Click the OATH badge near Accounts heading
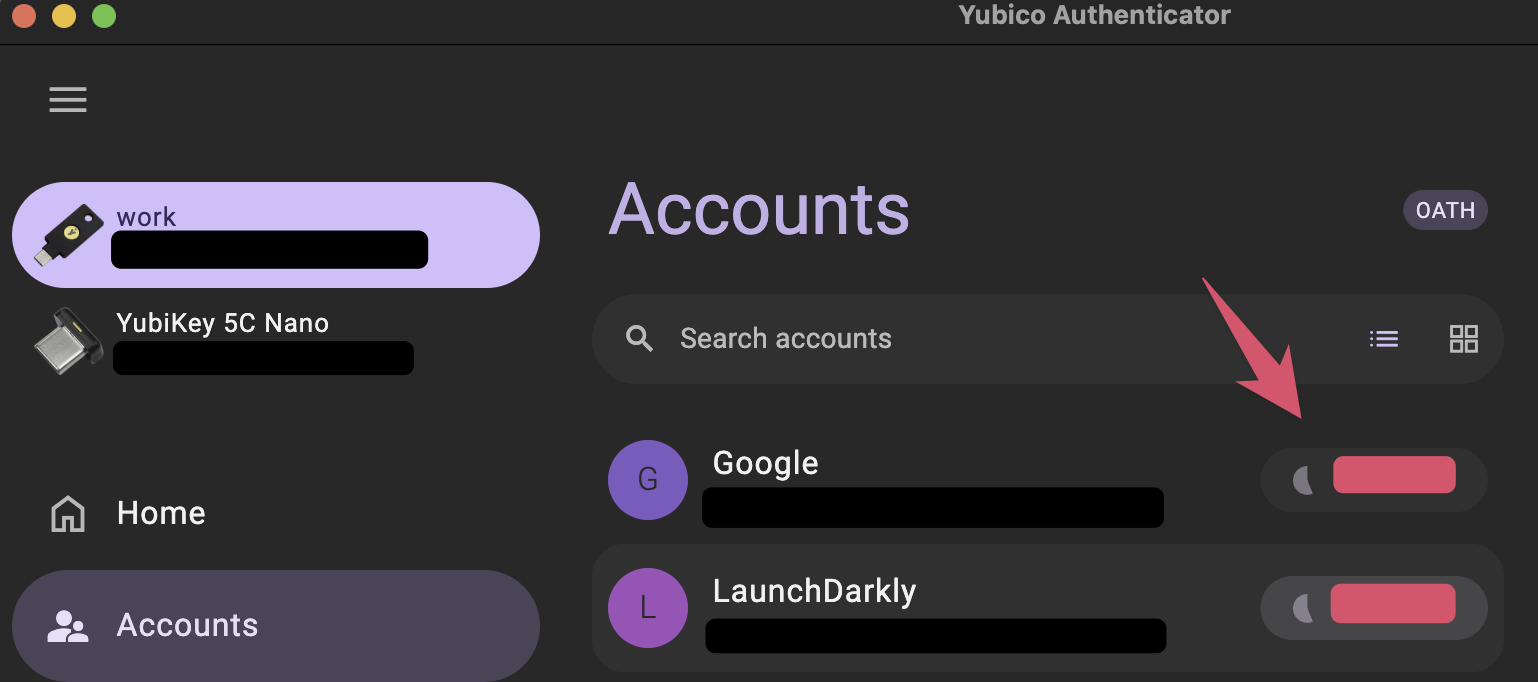This screenshot has width=1538, height=682. (x=1446, y=210)
